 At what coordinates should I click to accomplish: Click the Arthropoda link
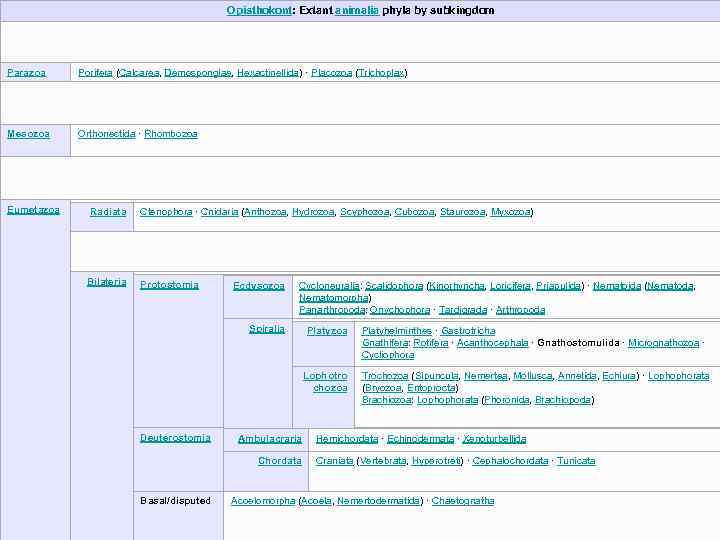tap(520, 310)
